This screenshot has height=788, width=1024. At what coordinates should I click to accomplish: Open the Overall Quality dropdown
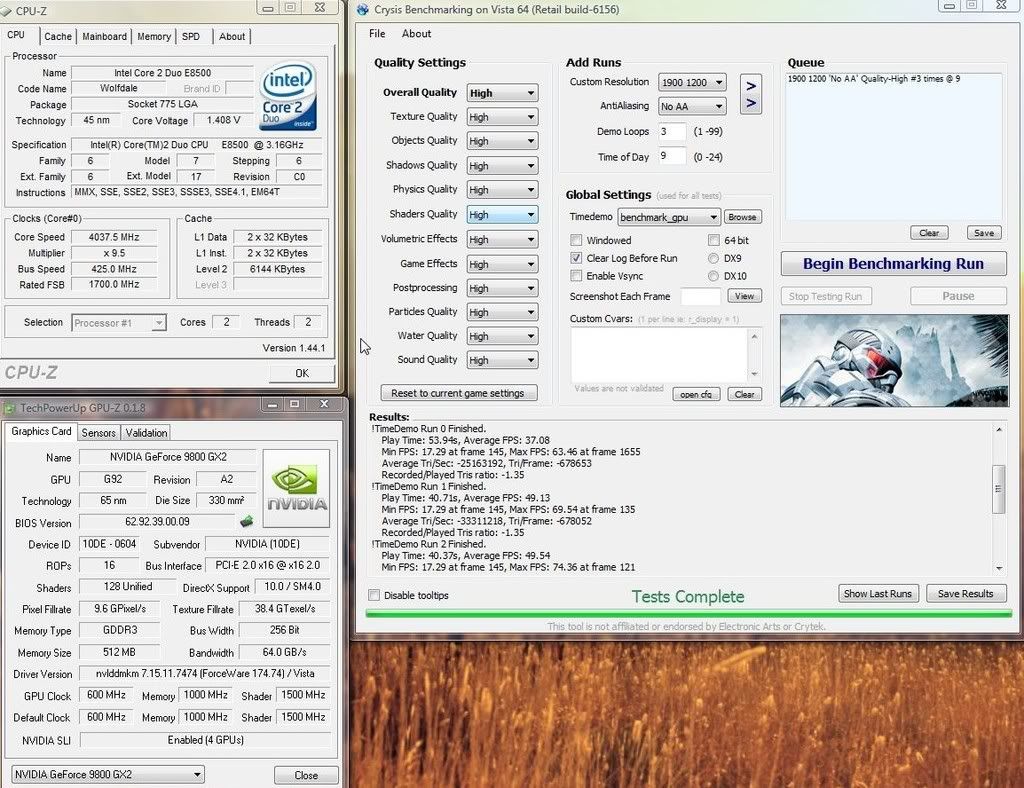point(502,93)
